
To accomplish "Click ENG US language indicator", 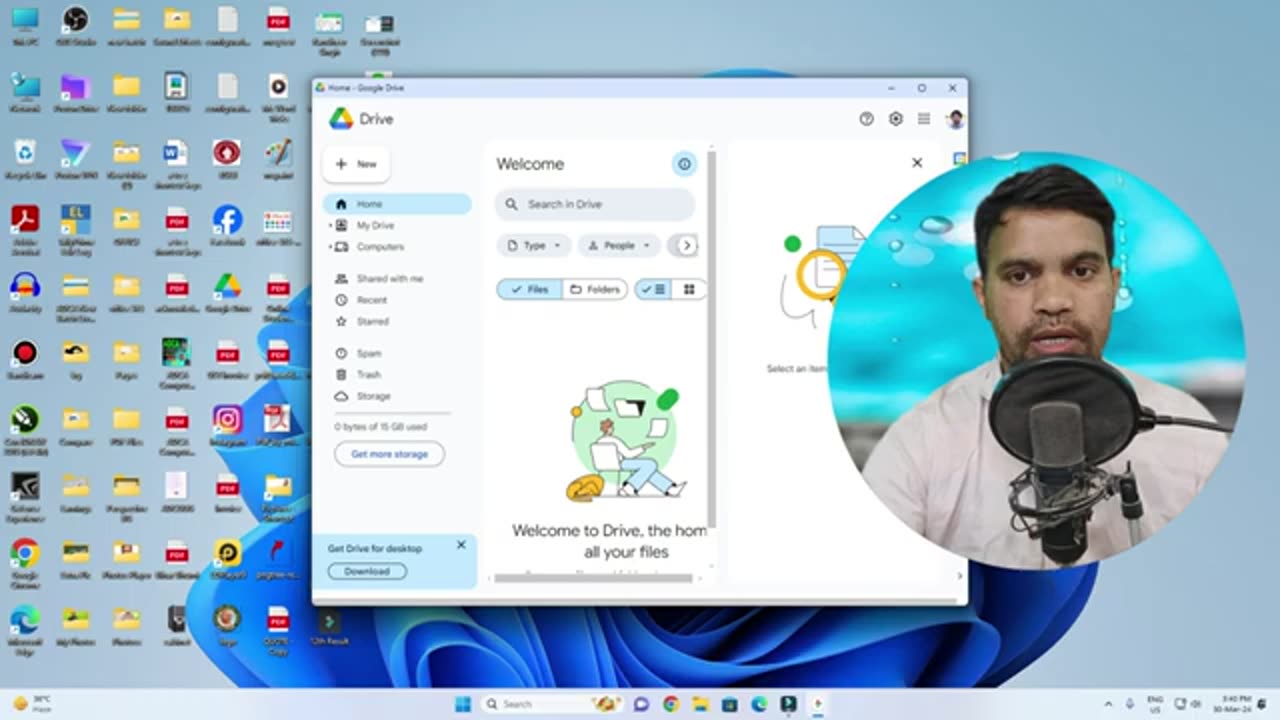I will [1155, 704].
